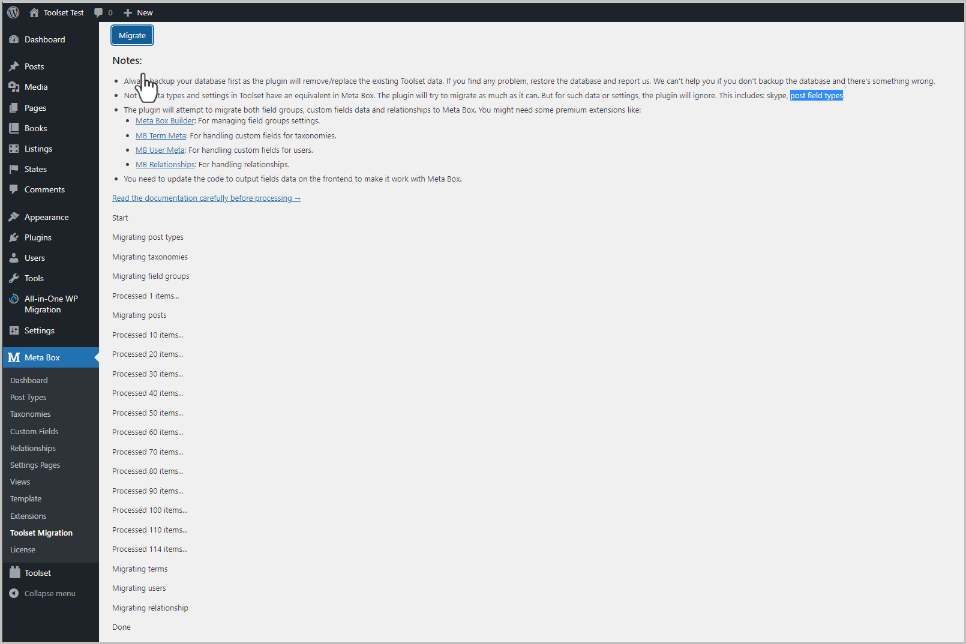Viewport: 966px width, 644px height.
Task: Click the Dashboard gauge icon in sidebar
Action: (x=14, y=39)
